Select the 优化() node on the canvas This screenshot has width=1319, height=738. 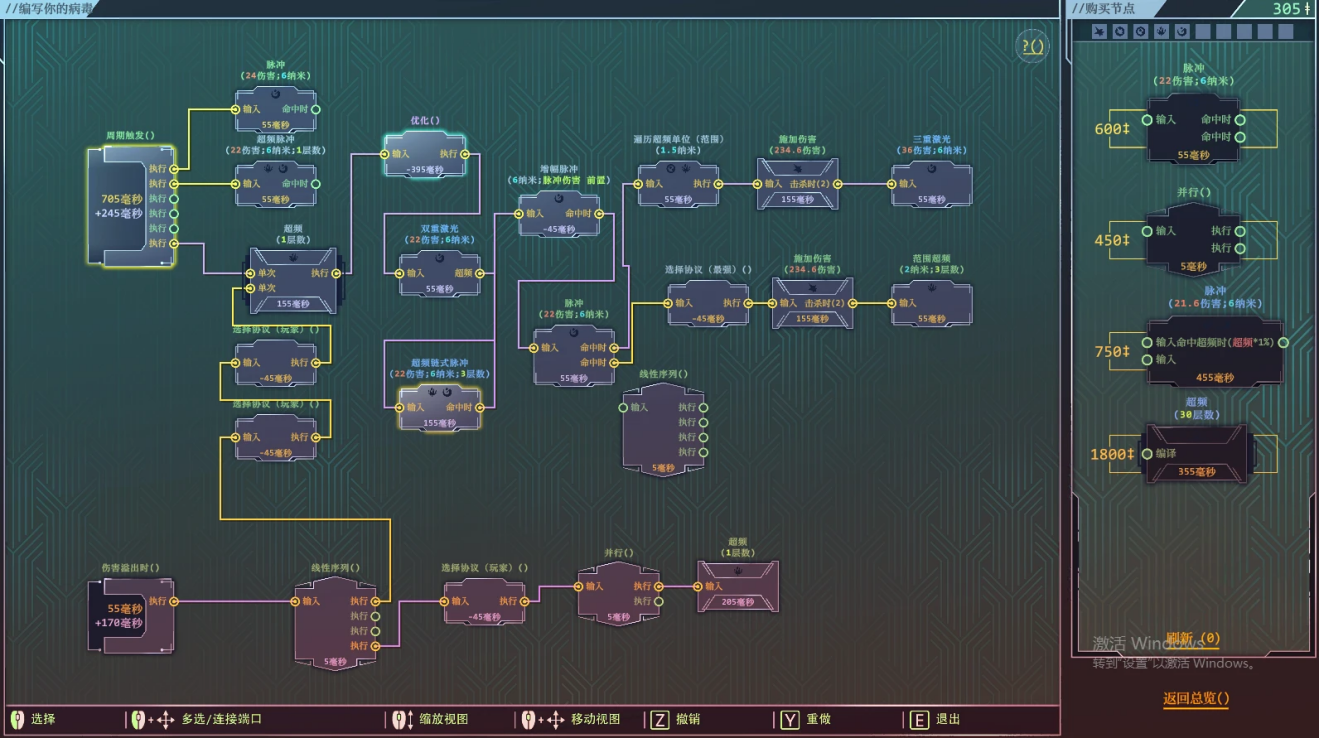pos(425,155)
